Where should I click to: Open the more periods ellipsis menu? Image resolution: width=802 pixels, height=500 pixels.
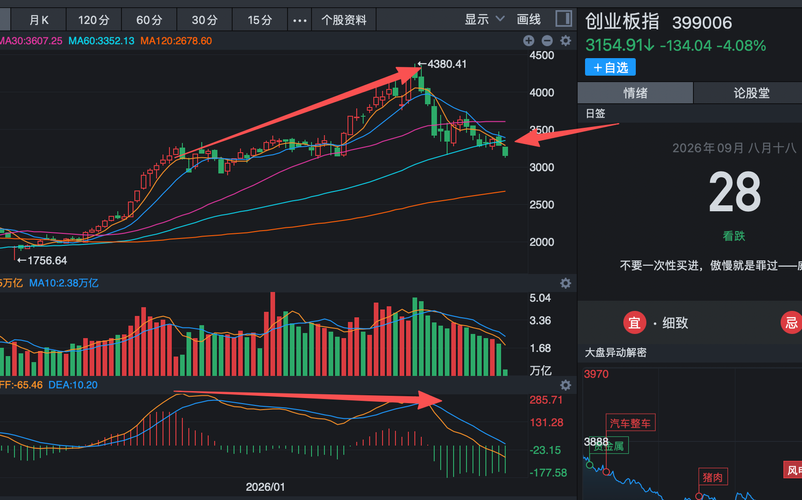300,20
